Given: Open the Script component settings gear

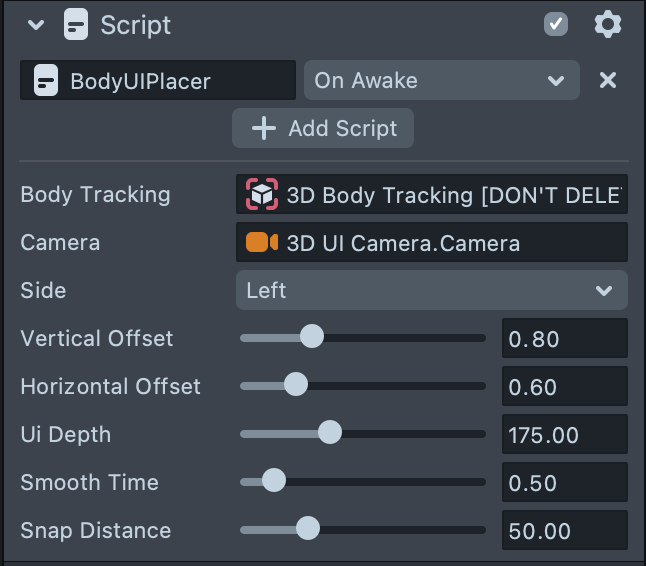Looking at the screenshot, I should tap(607, 25).
